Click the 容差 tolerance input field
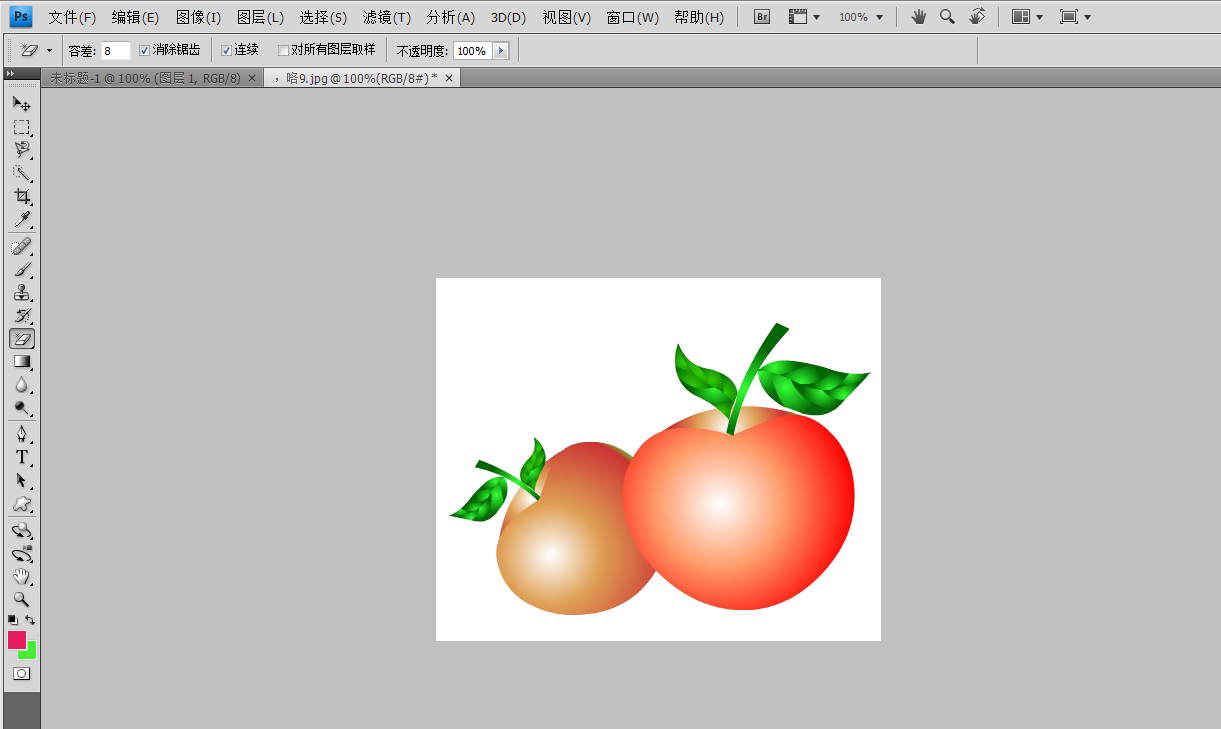Image resolution: width=1221 pixels, height=729 pixels. [x=115, y=50]
